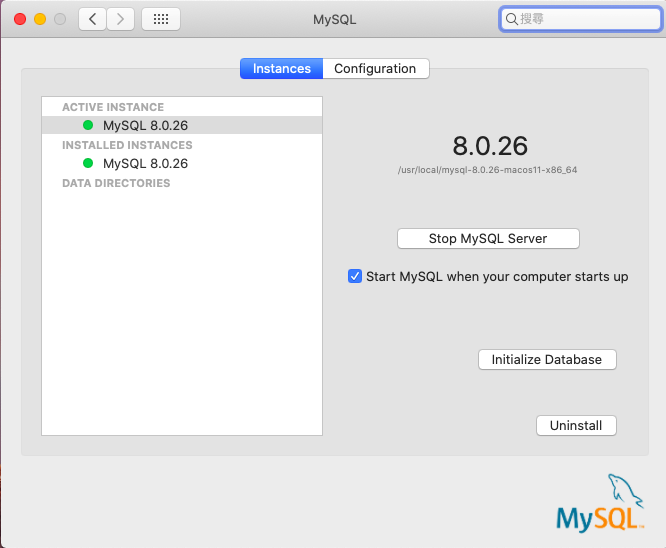666x548 pixels.
Task: Click the MySQL window title text
Action: (334, 20)
